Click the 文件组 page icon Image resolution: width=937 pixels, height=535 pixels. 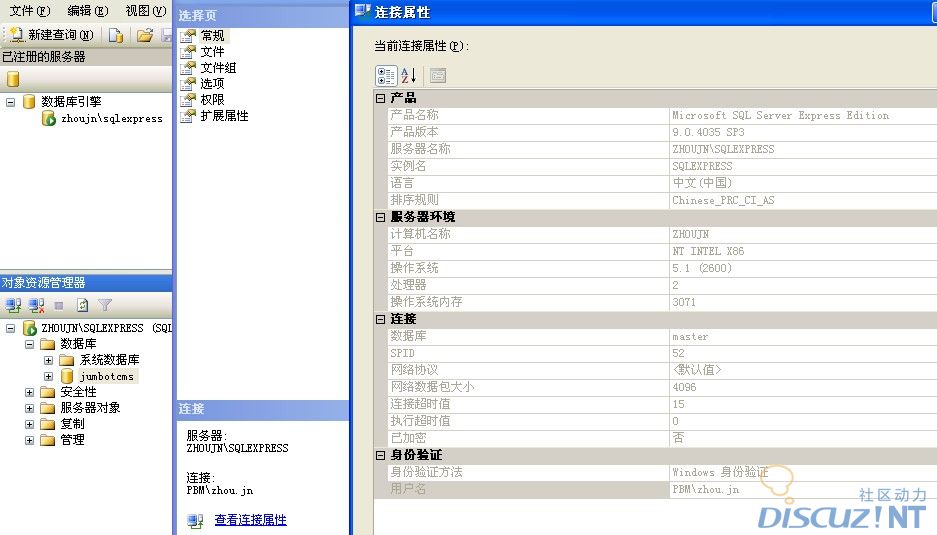188,68
